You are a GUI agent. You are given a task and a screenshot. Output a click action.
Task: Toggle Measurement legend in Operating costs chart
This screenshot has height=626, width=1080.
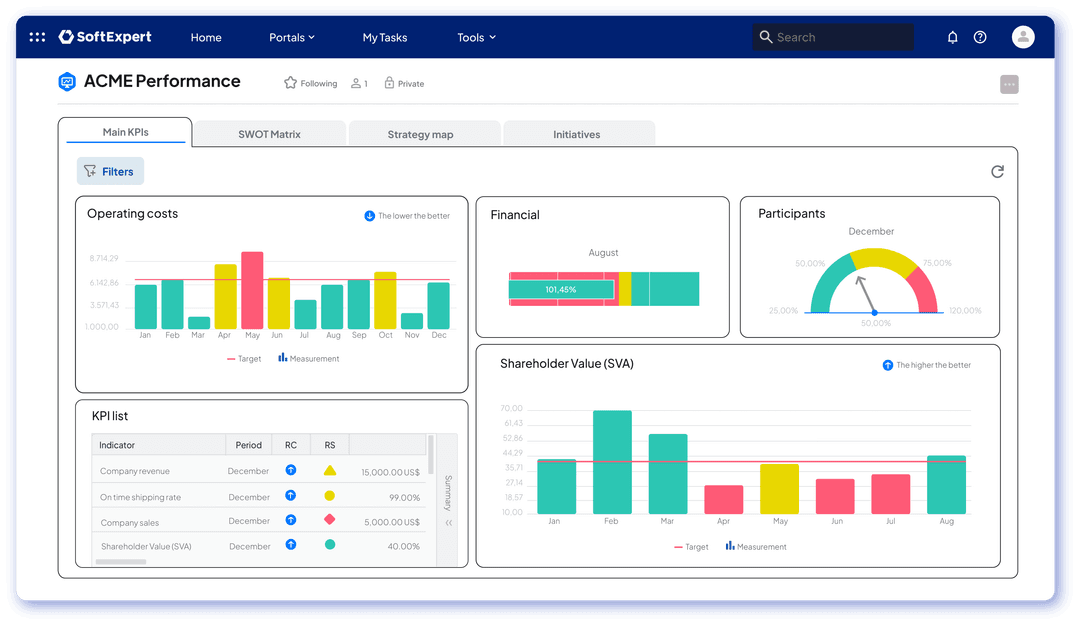point(308,358)
